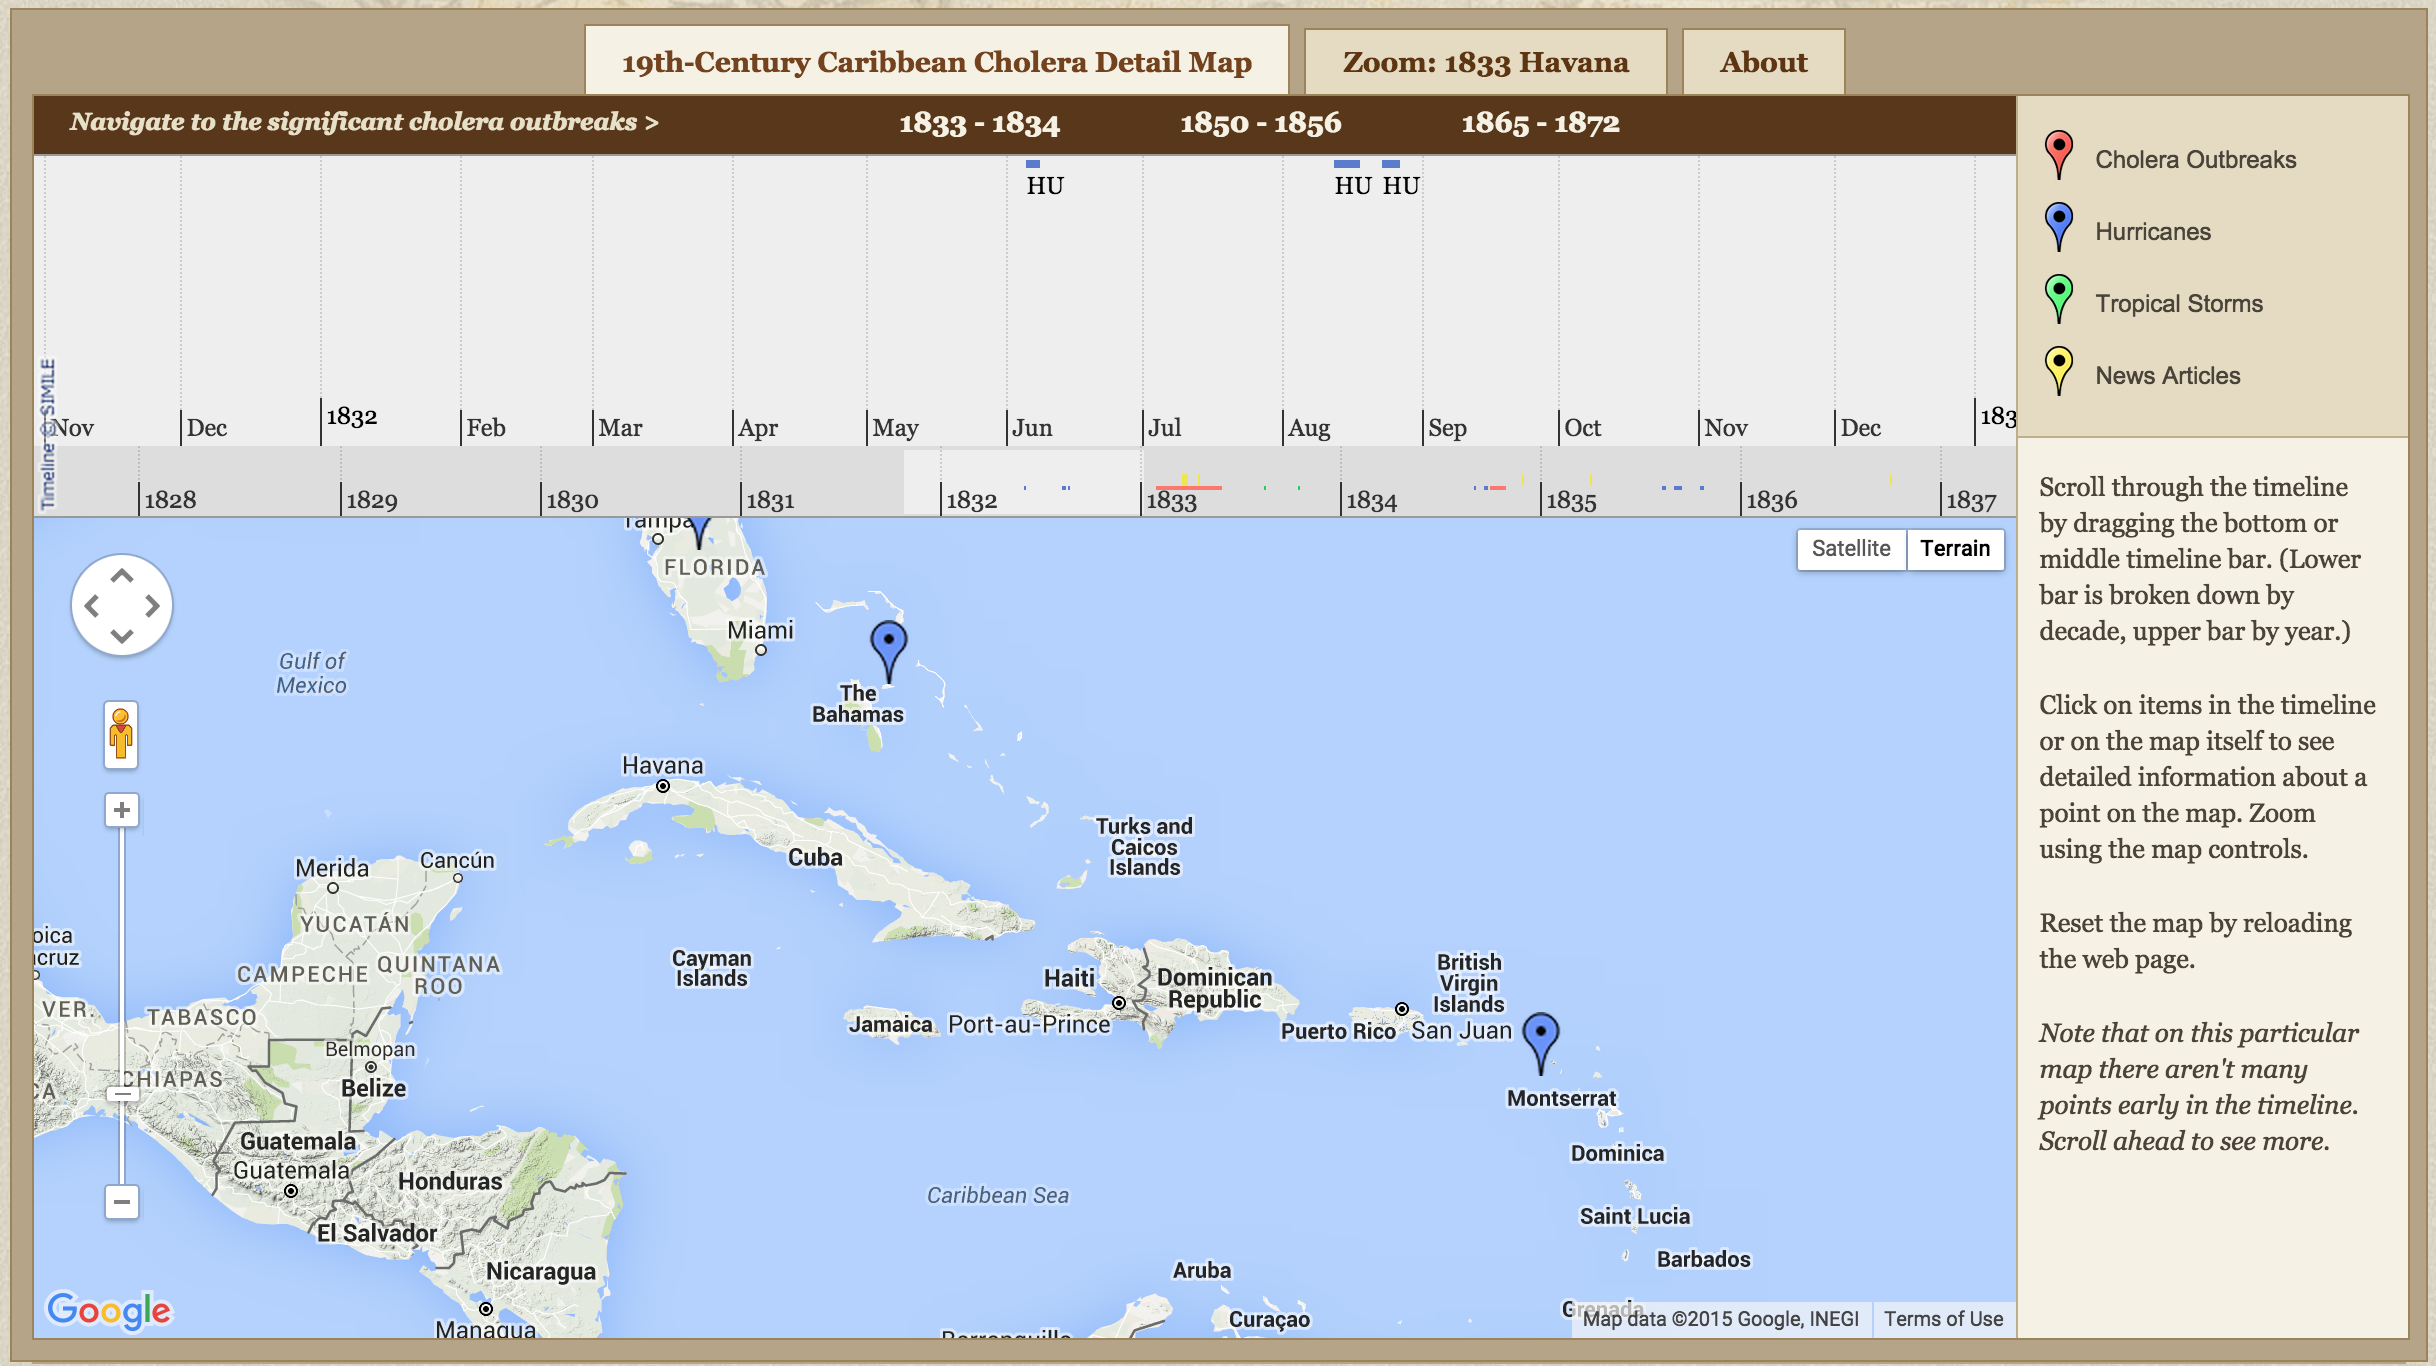Click the first August HU timeline event
The image size is (2436, 1366).
(1352, 186)
